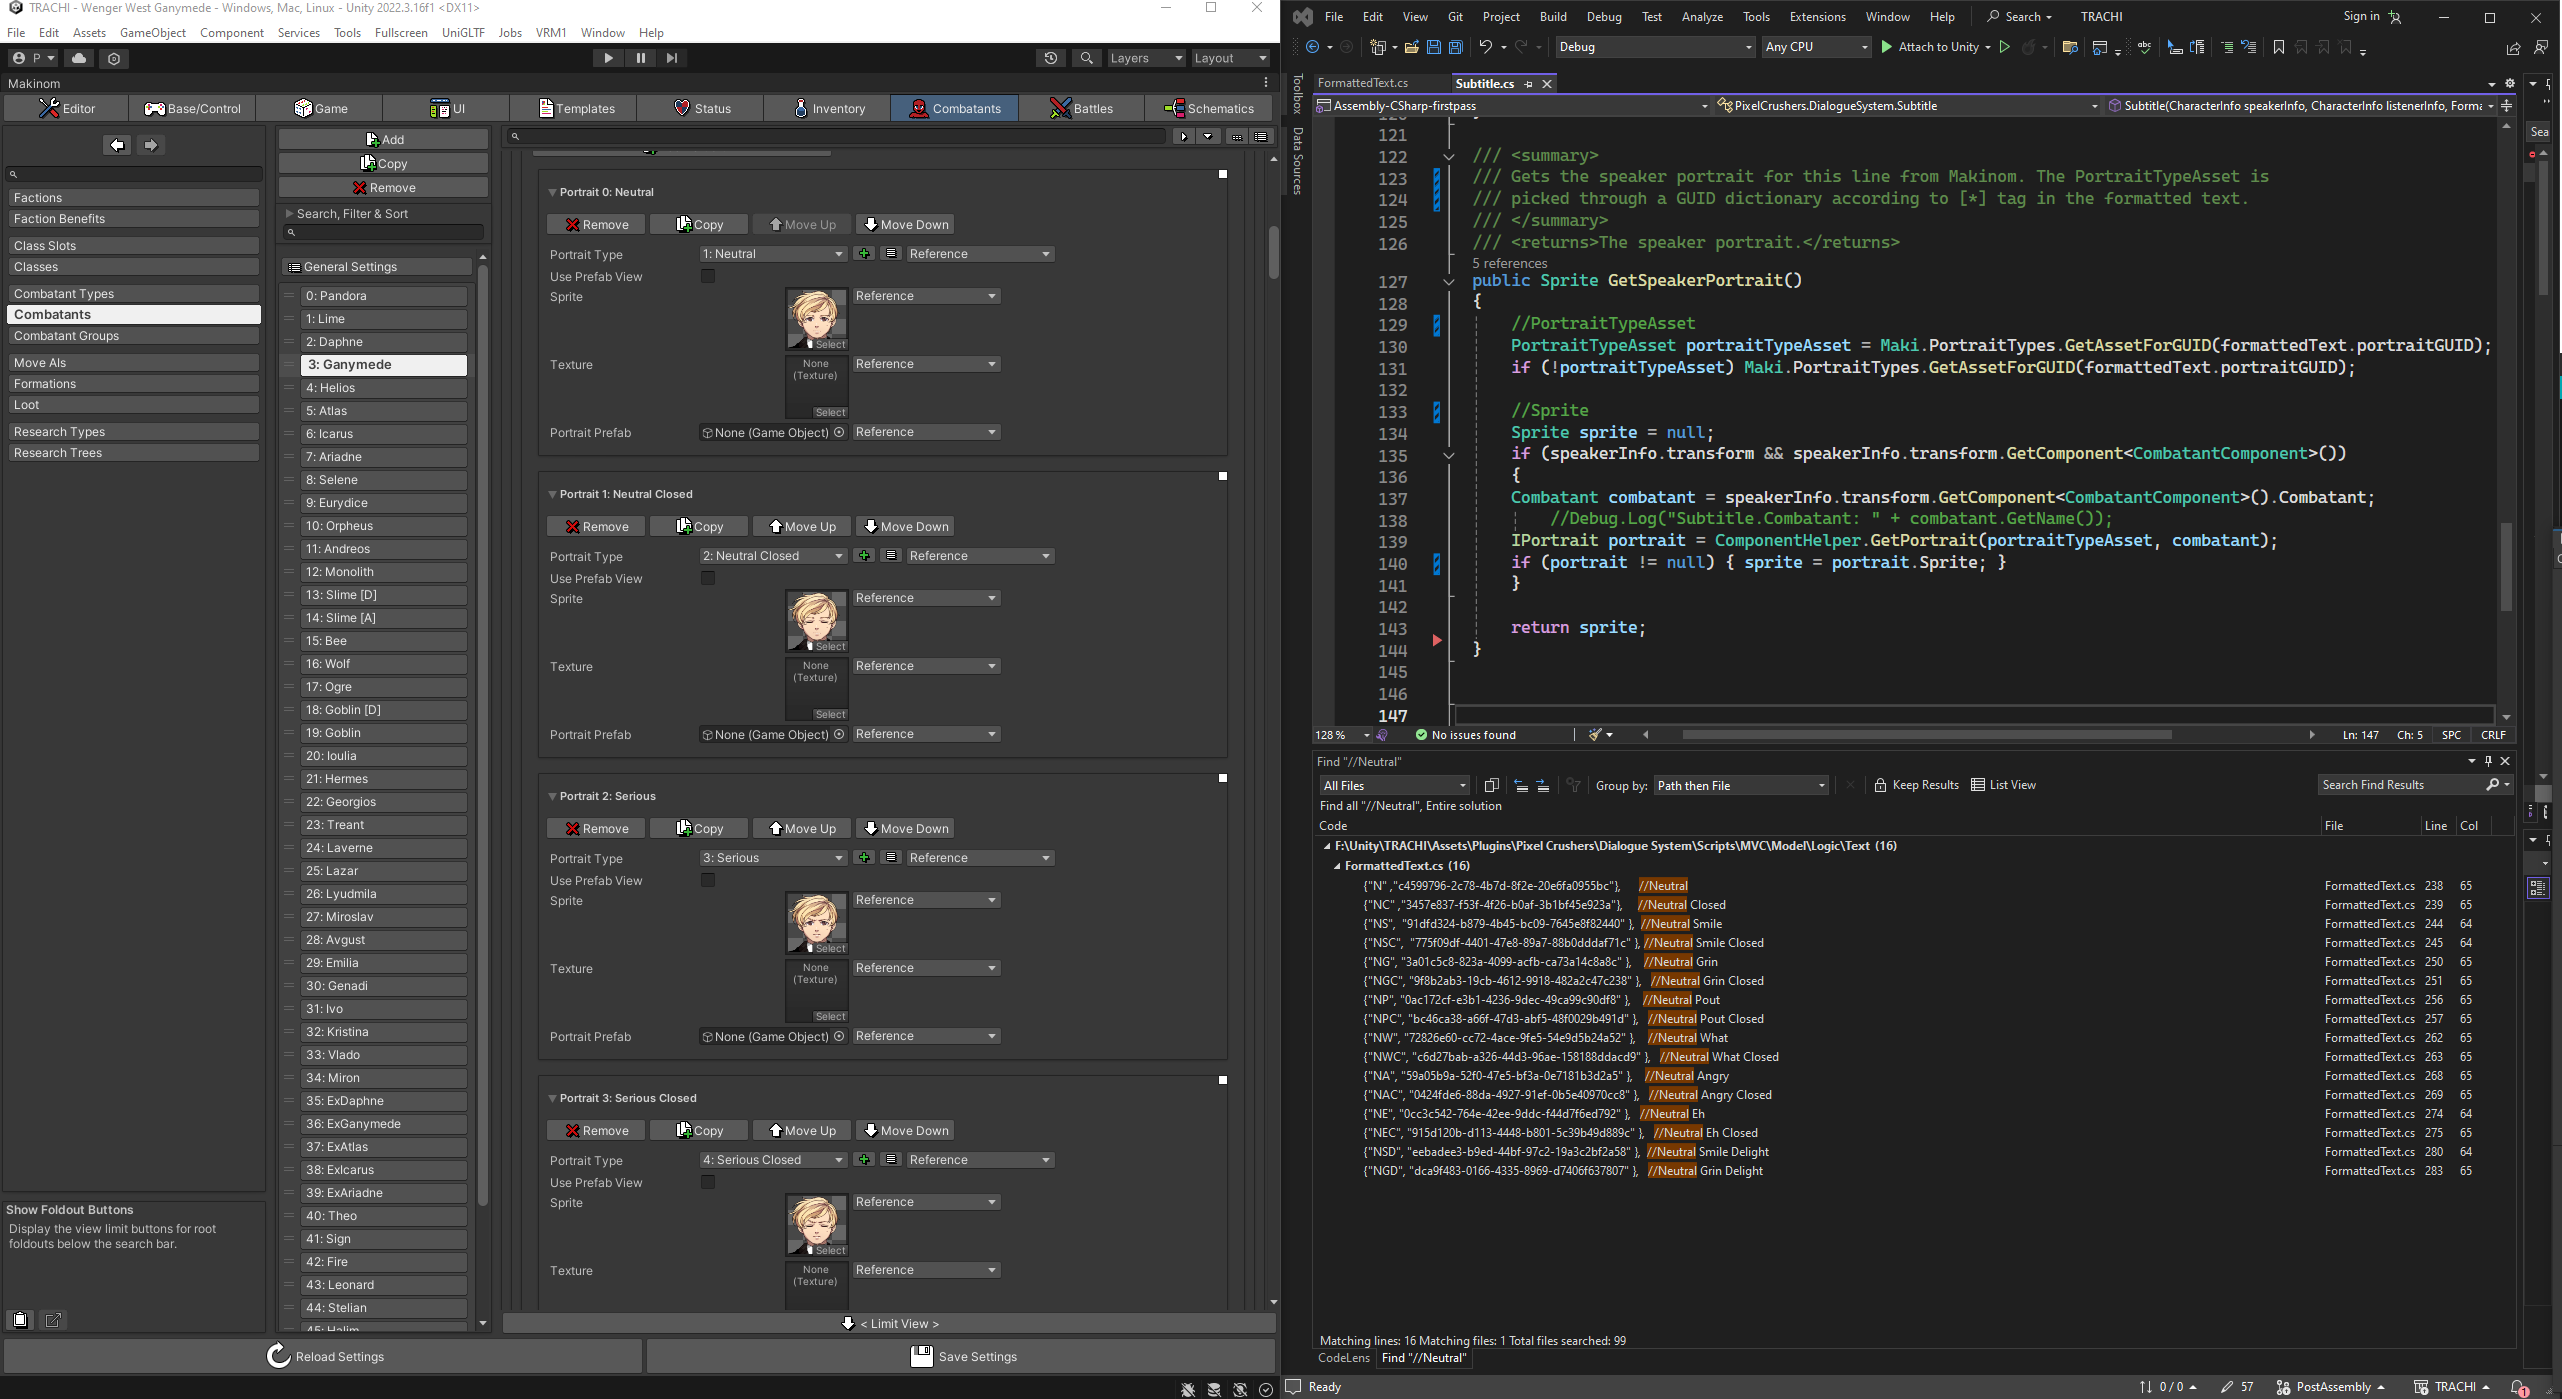Enable Use Prefab View for Portrait 0
This screenshot has width=2562, height=1399.
click(x=708, y=277)
